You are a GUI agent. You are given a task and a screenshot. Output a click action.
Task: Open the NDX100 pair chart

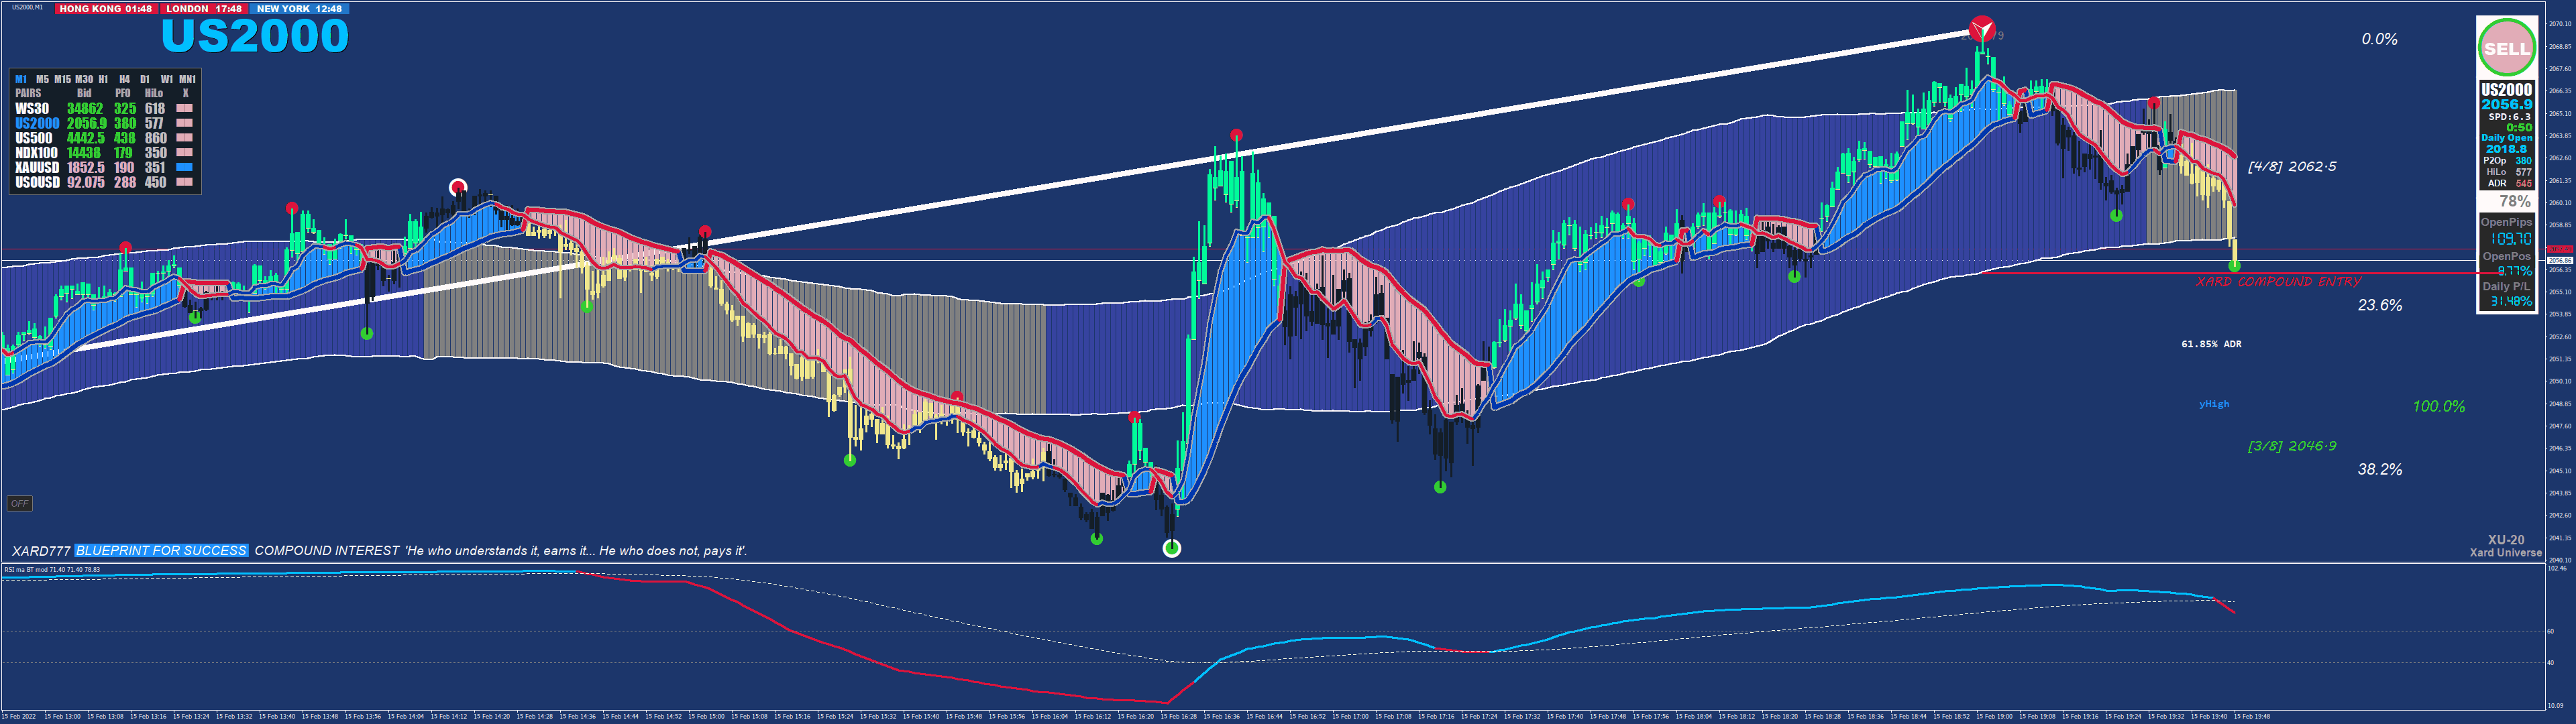(x=37, y=153)
